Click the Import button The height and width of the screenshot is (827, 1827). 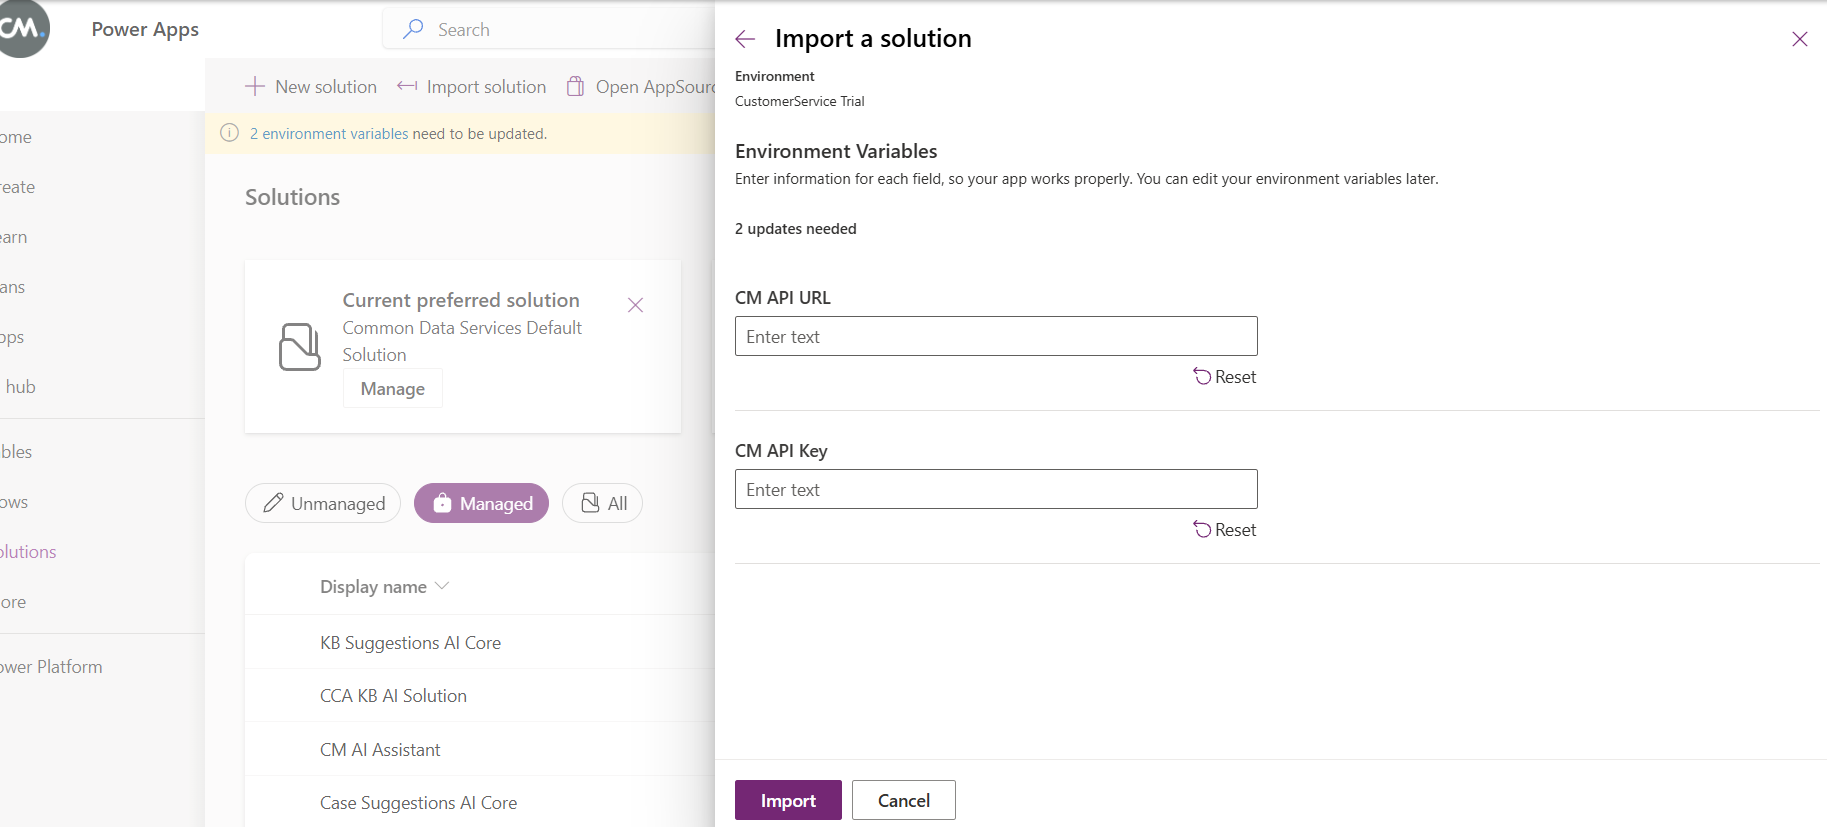[788, 800]
